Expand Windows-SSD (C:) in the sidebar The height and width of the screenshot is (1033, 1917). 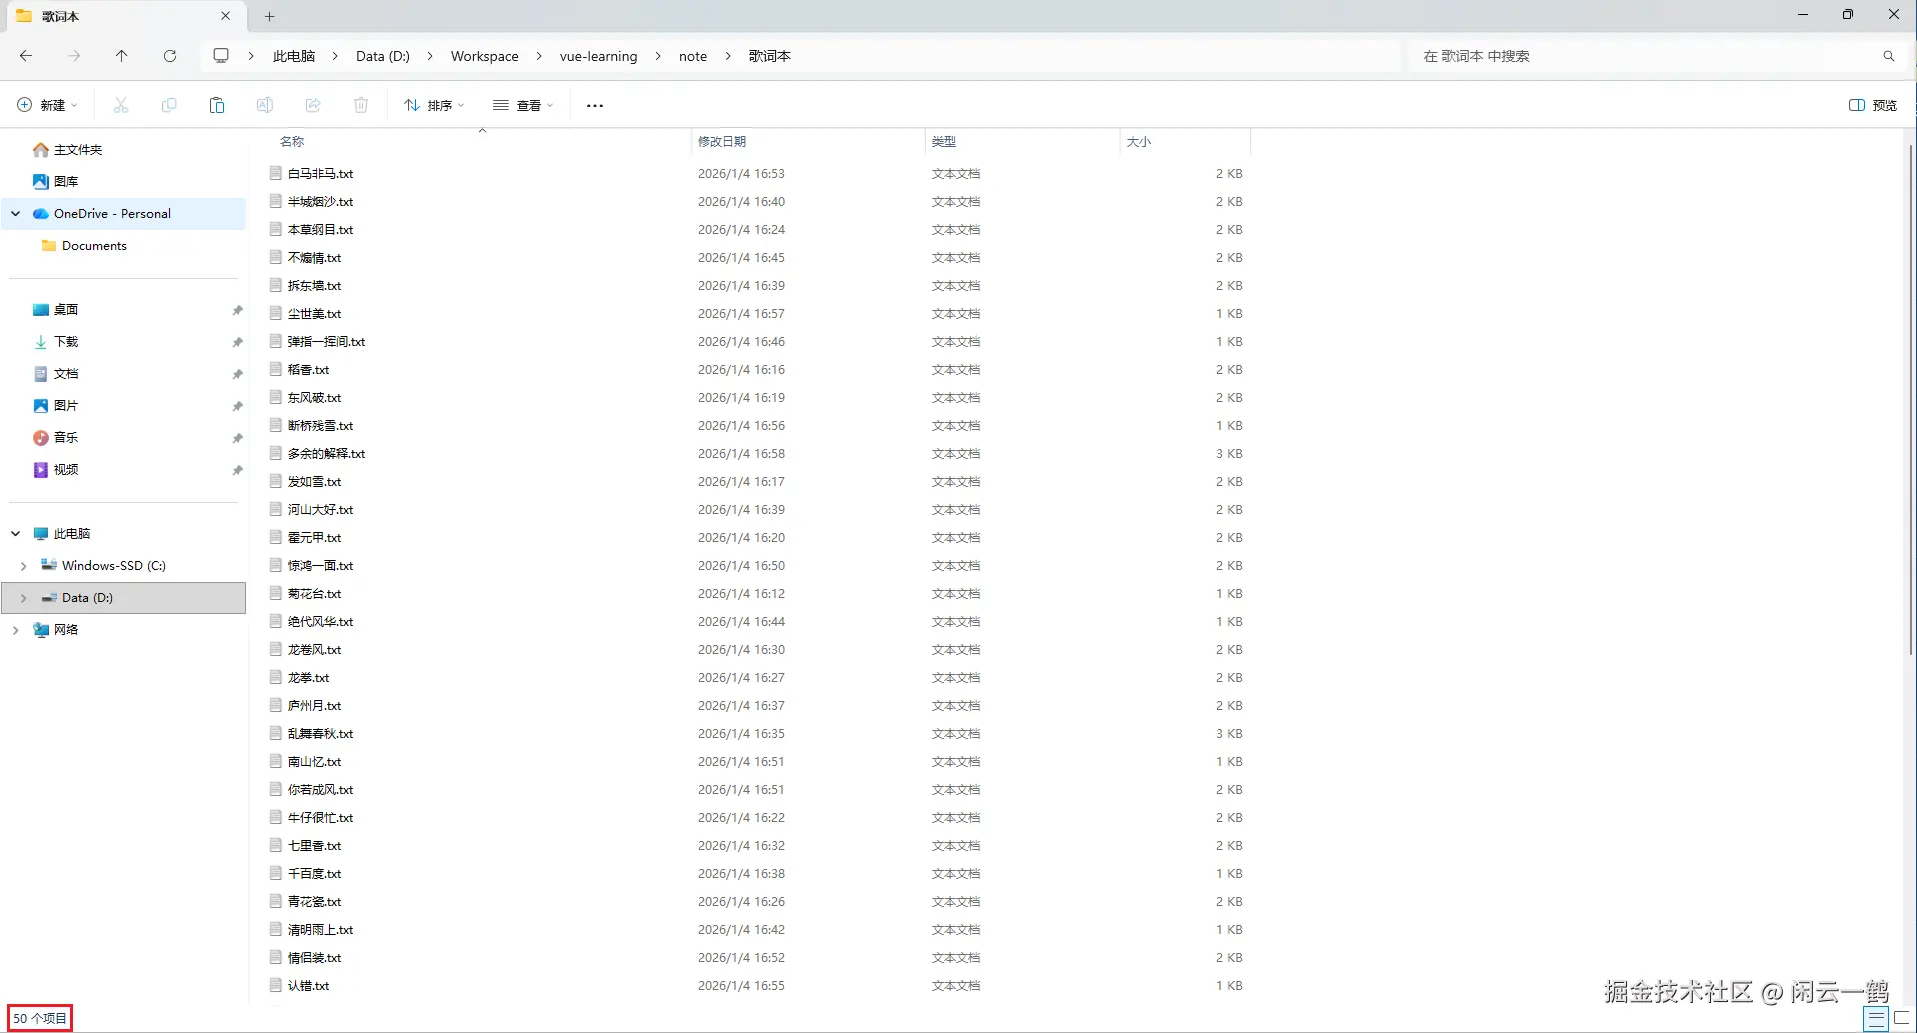(x=24, y=566)
